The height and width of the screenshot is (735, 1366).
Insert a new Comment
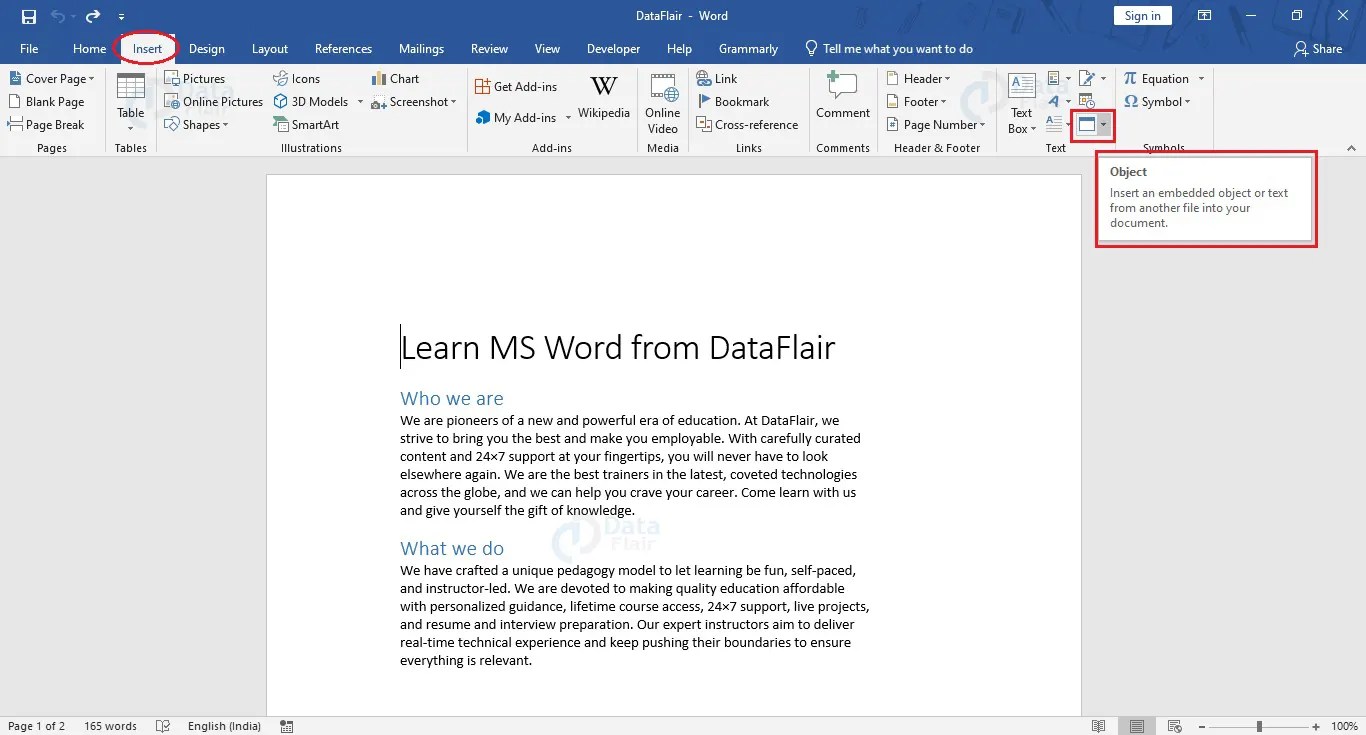pos(842,97)
